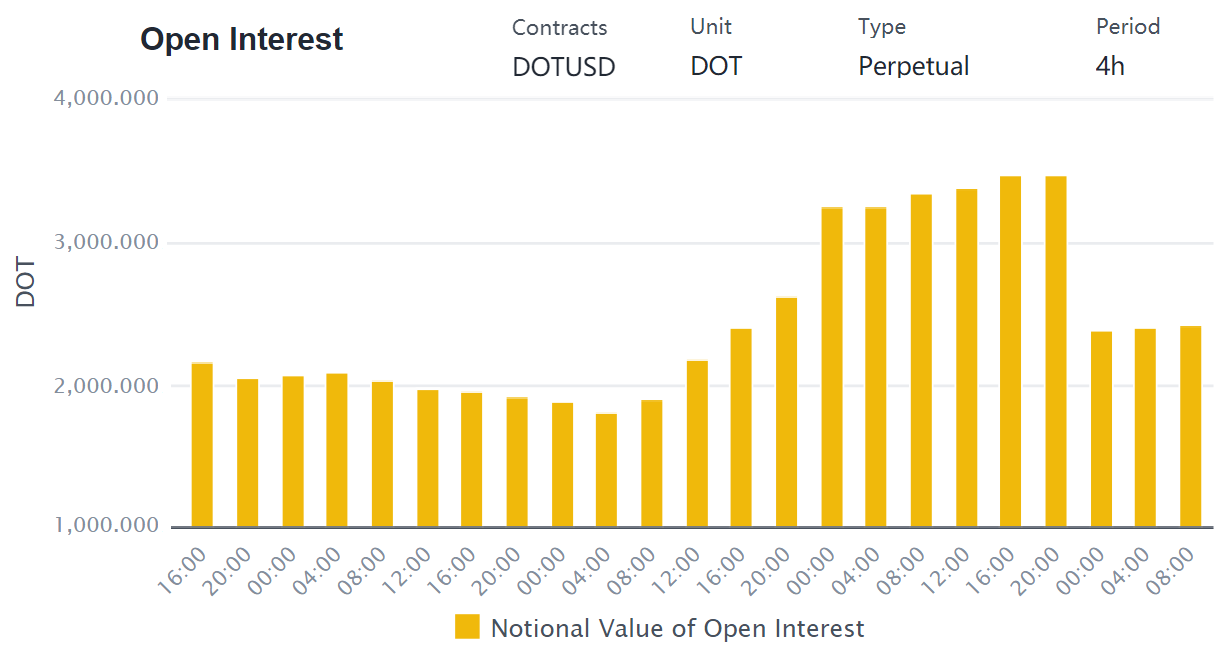
Task: Click the yellow legend color swatch
Action: (x=467, y=627)
